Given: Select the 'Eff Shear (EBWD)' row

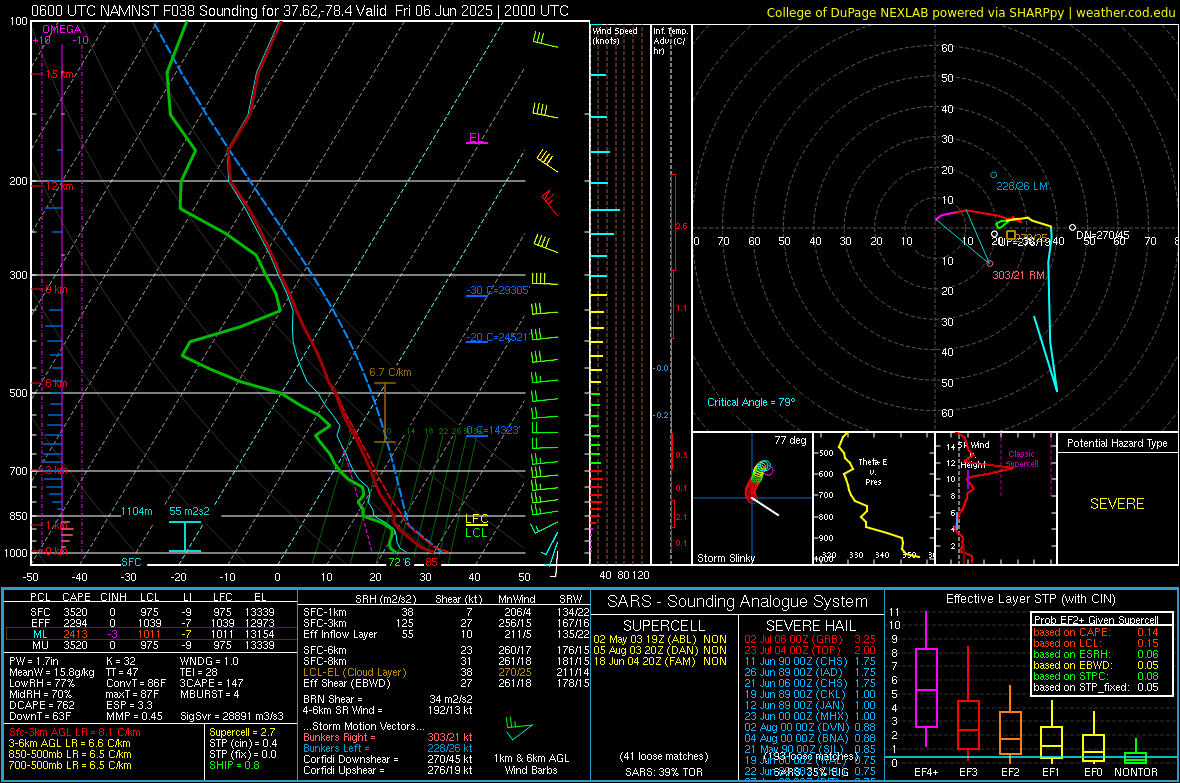Looking at the screenshot, I should pos(446,683).
